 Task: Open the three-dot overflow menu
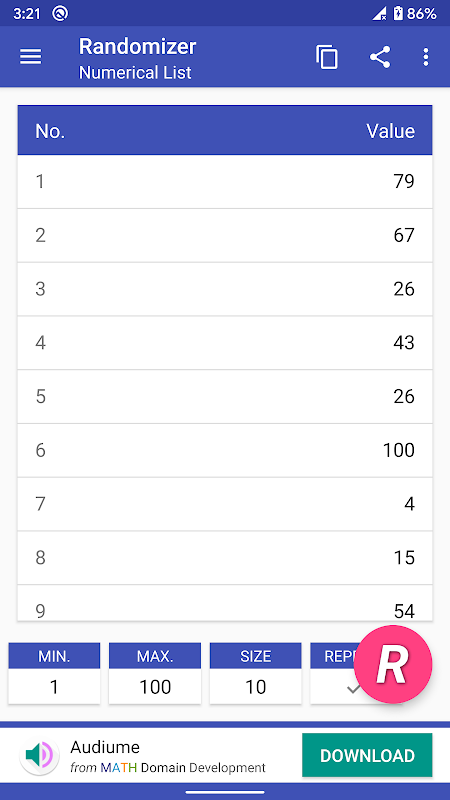point(426,57)
